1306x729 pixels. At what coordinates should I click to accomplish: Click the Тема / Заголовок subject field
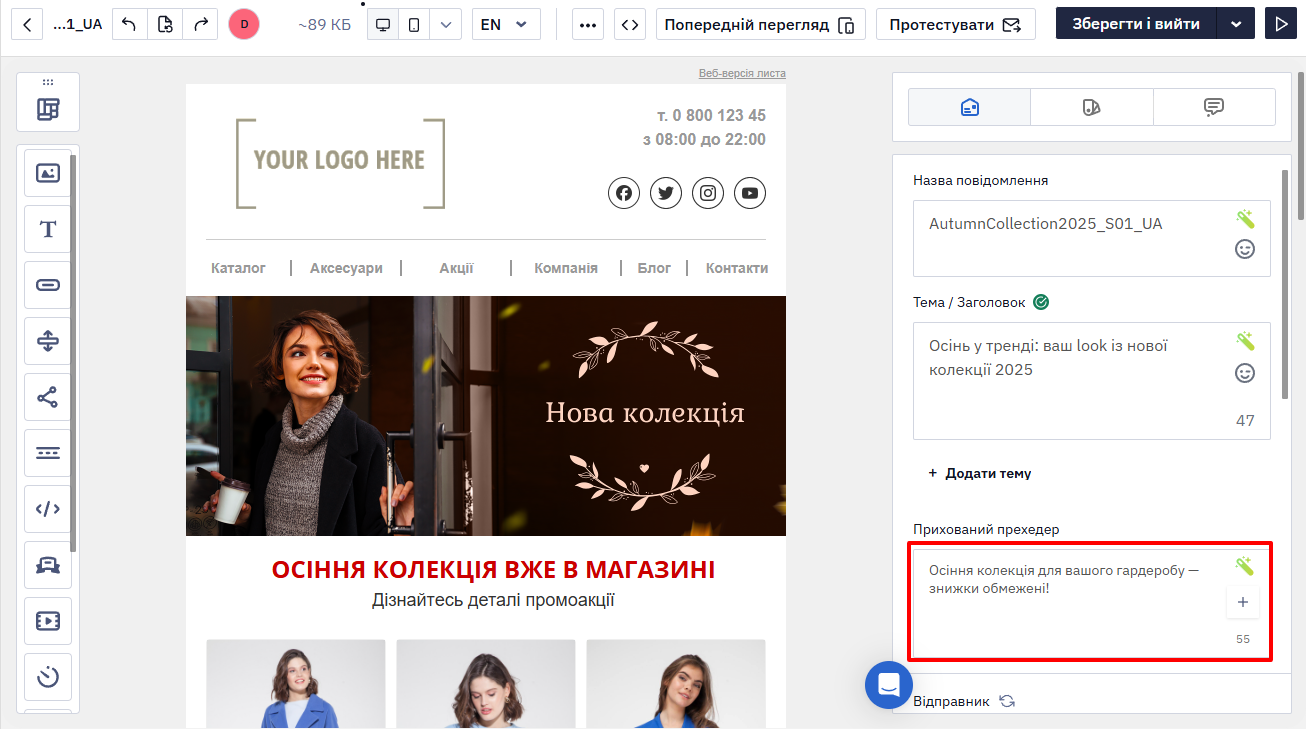1091,381
